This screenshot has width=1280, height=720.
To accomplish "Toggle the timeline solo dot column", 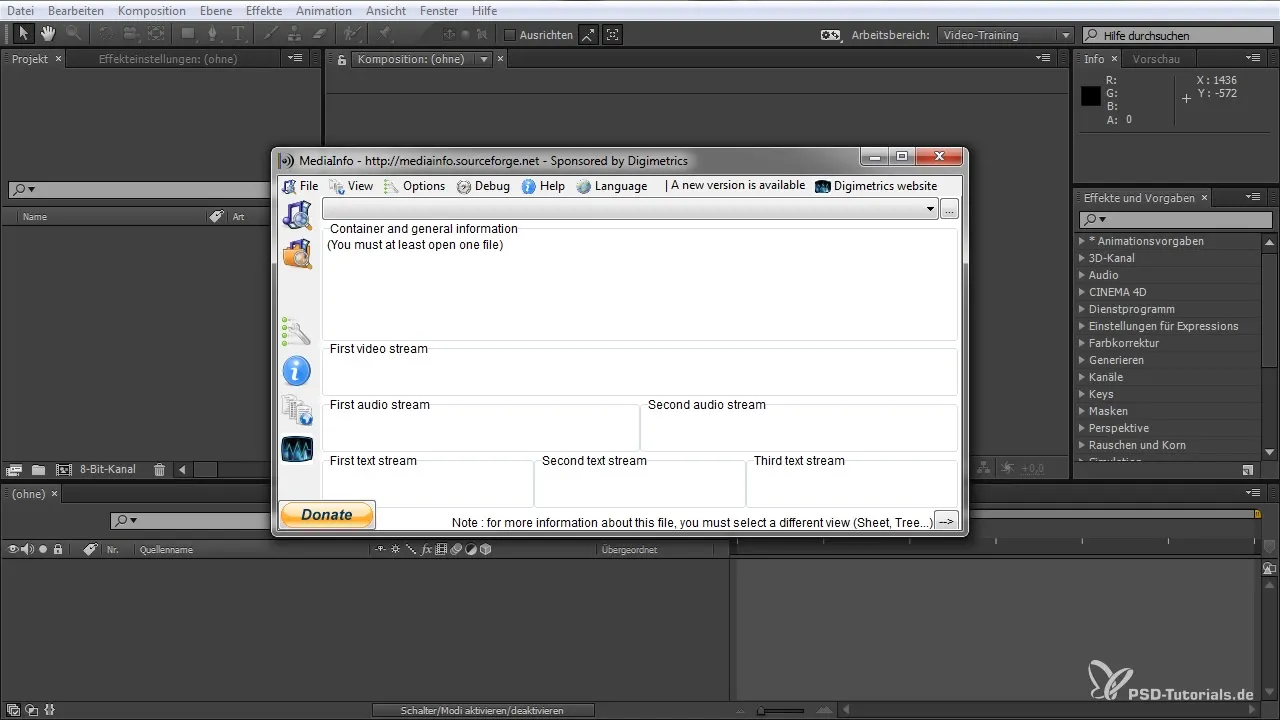I will coord(43,549).
